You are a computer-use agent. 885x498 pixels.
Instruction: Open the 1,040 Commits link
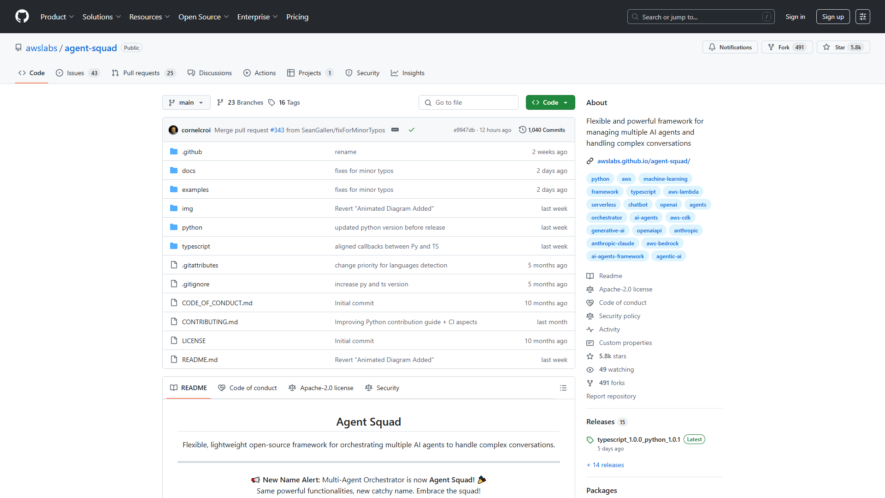(542, 130)
